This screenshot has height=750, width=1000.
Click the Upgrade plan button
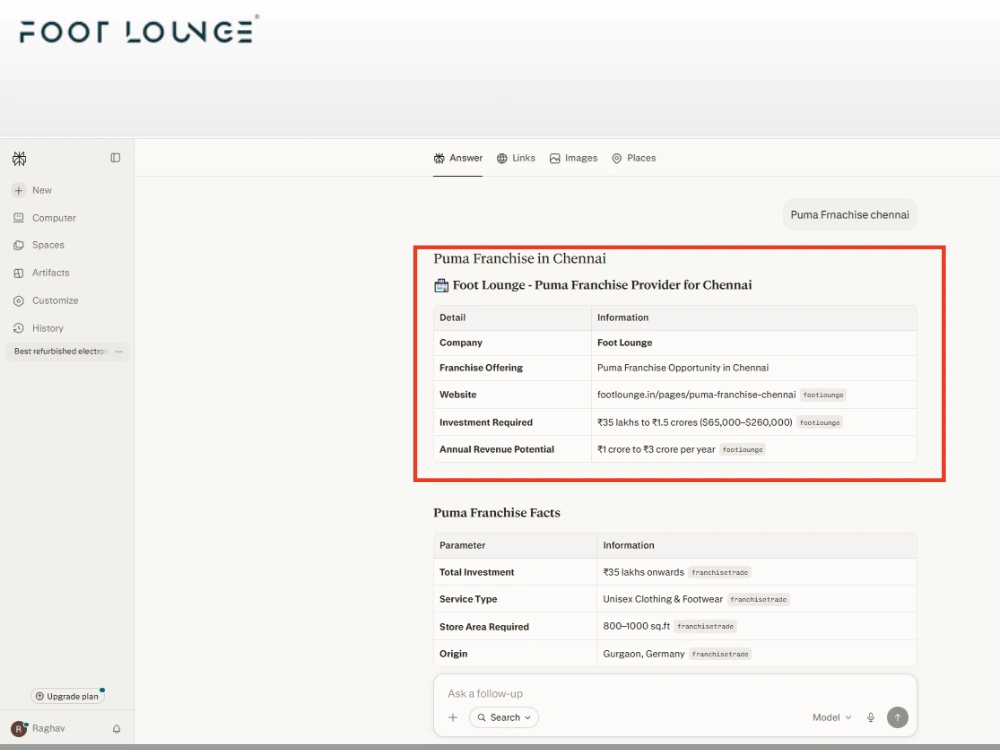click(68, 696)
